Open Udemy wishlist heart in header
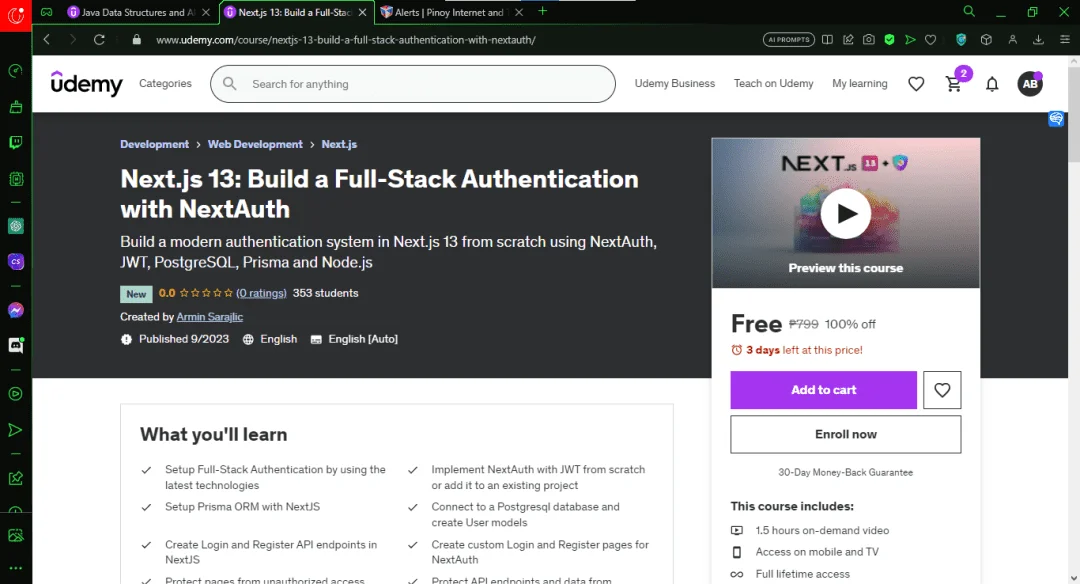 916,84
